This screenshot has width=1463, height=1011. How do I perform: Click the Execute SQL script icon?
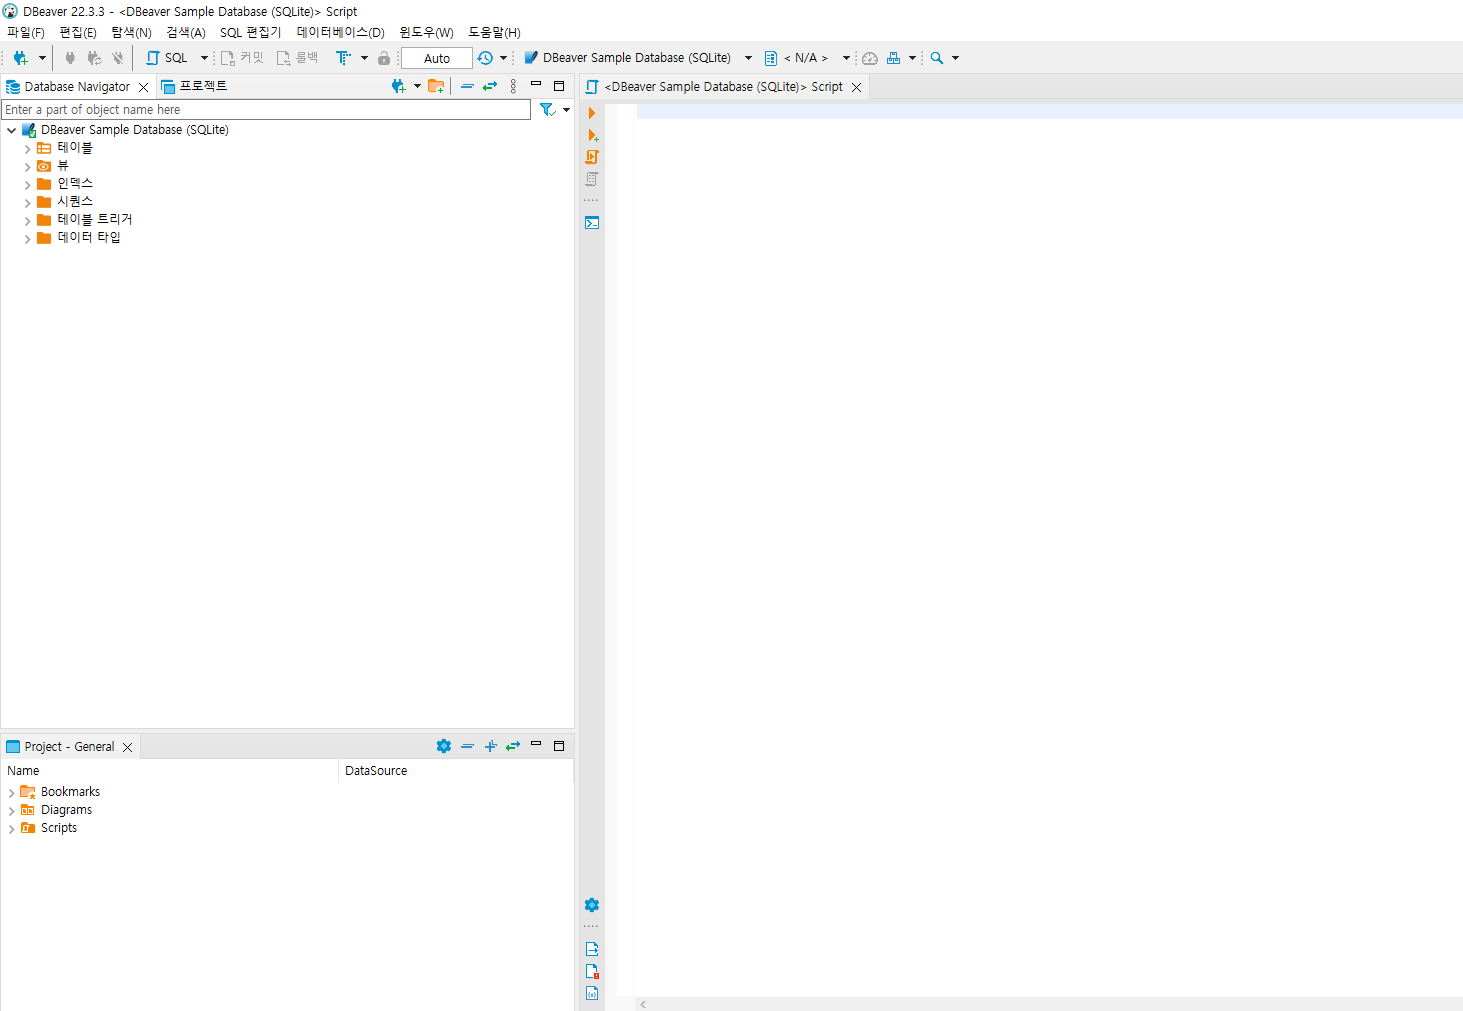coord(592,157)
